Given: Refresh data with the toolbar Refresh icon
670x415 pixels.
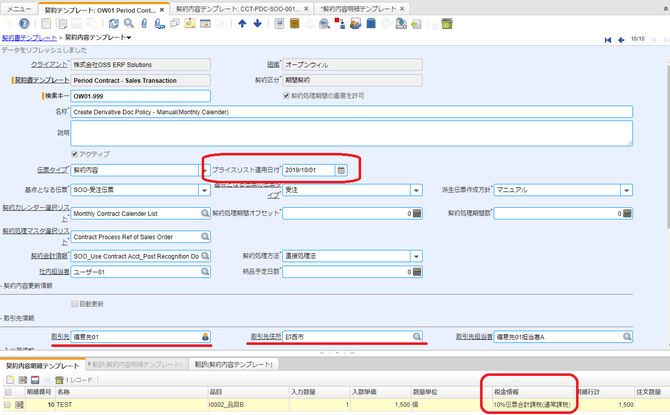Looking at the screenshot, I should (114, 24).
